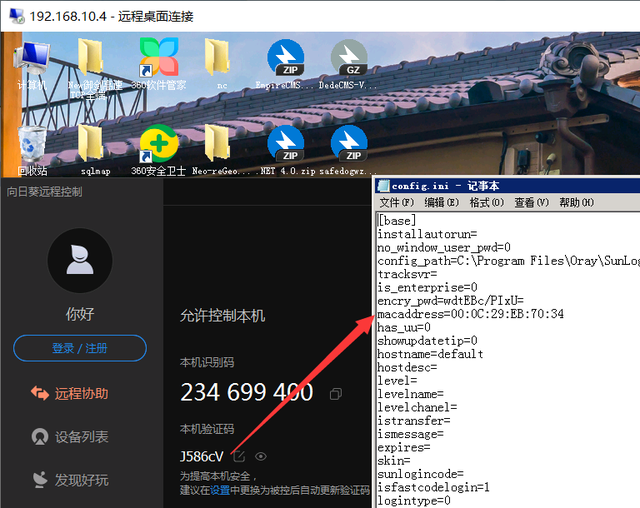
Task: Open the 查看(V) menu in Notepad
Action: coord(531,202)
